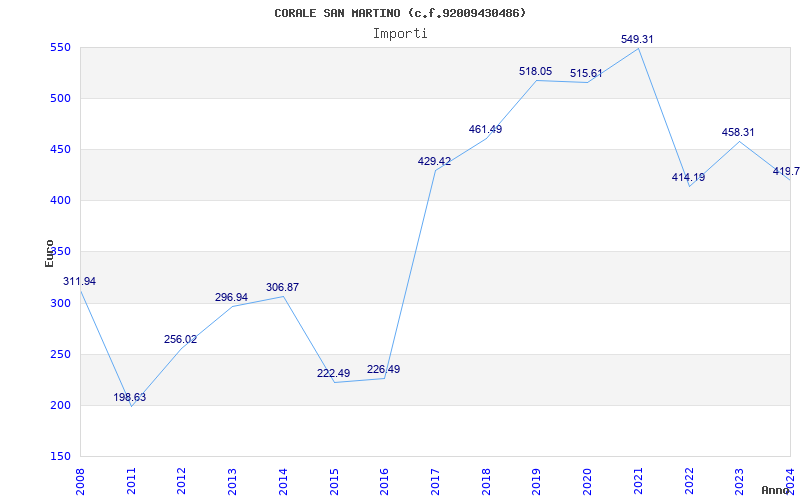Click the 450 y-axis tick label
The height and width of the screenshot is (500, 800).
click(x=60, y=150)
